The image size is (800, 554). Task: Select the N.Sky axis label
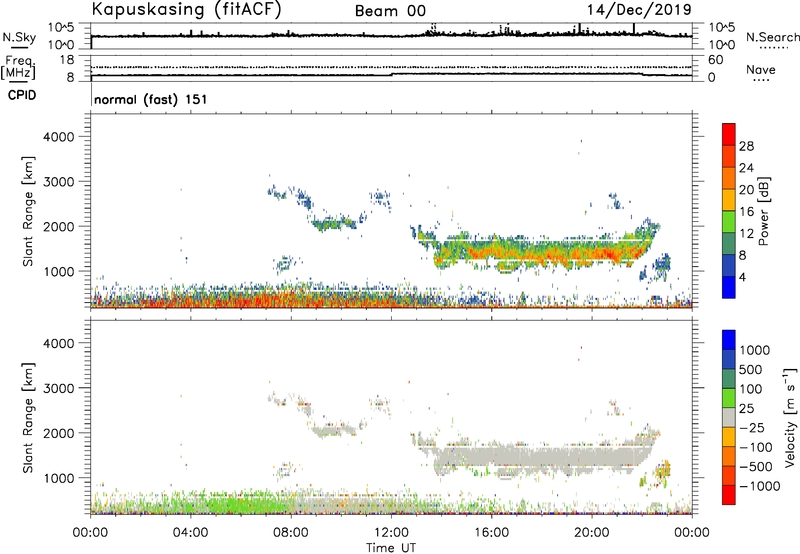(x=19, y=37)
